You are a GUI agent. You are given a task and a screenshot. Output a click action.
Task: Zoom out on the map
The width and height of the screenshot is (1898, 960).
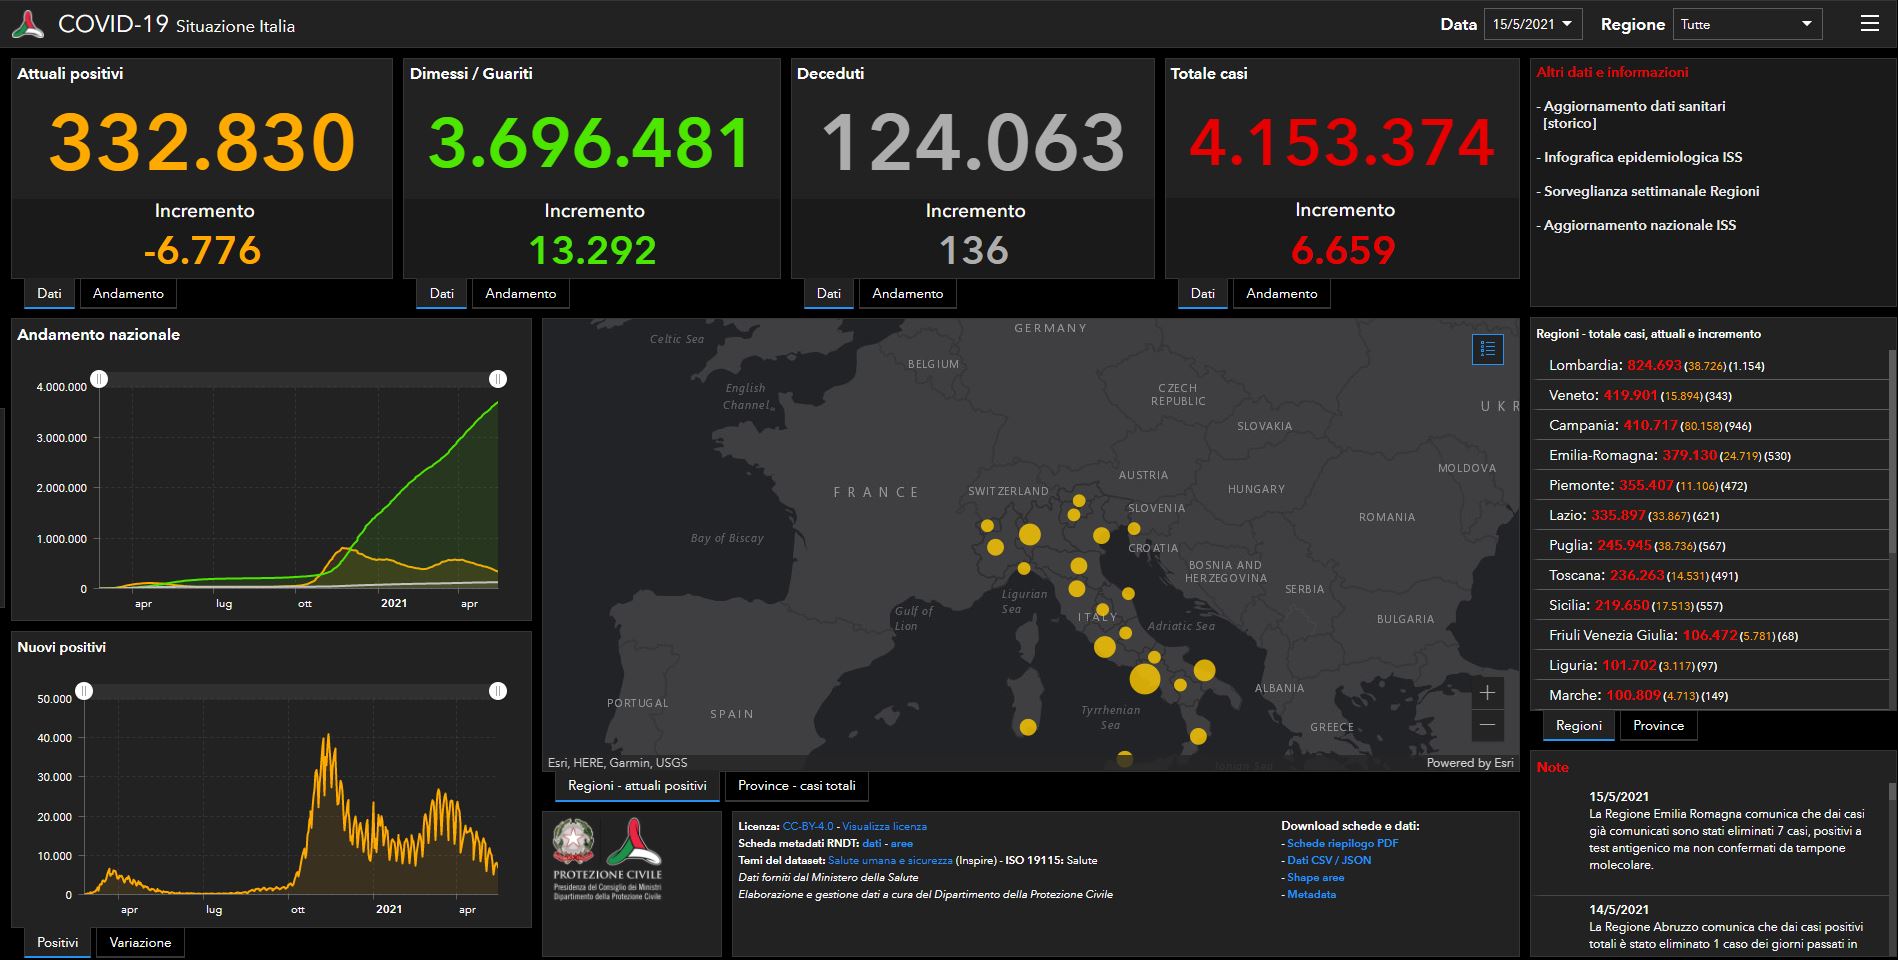tap(1487, 725)
